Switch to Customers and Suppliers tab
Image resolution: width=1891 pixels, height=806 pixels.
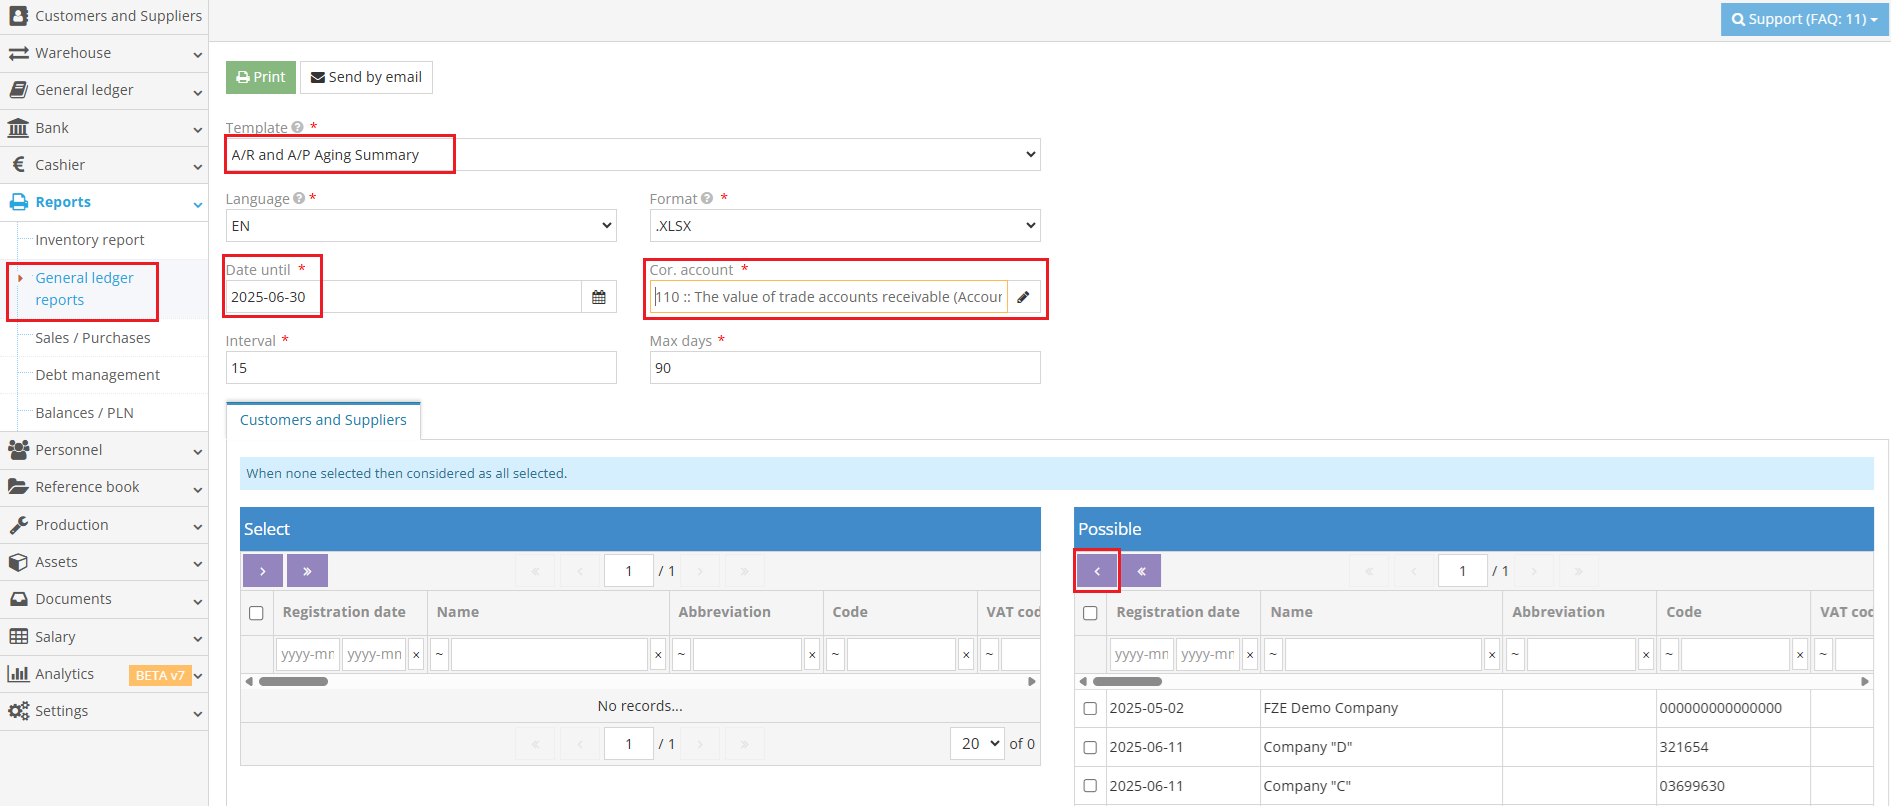[323, 420]
